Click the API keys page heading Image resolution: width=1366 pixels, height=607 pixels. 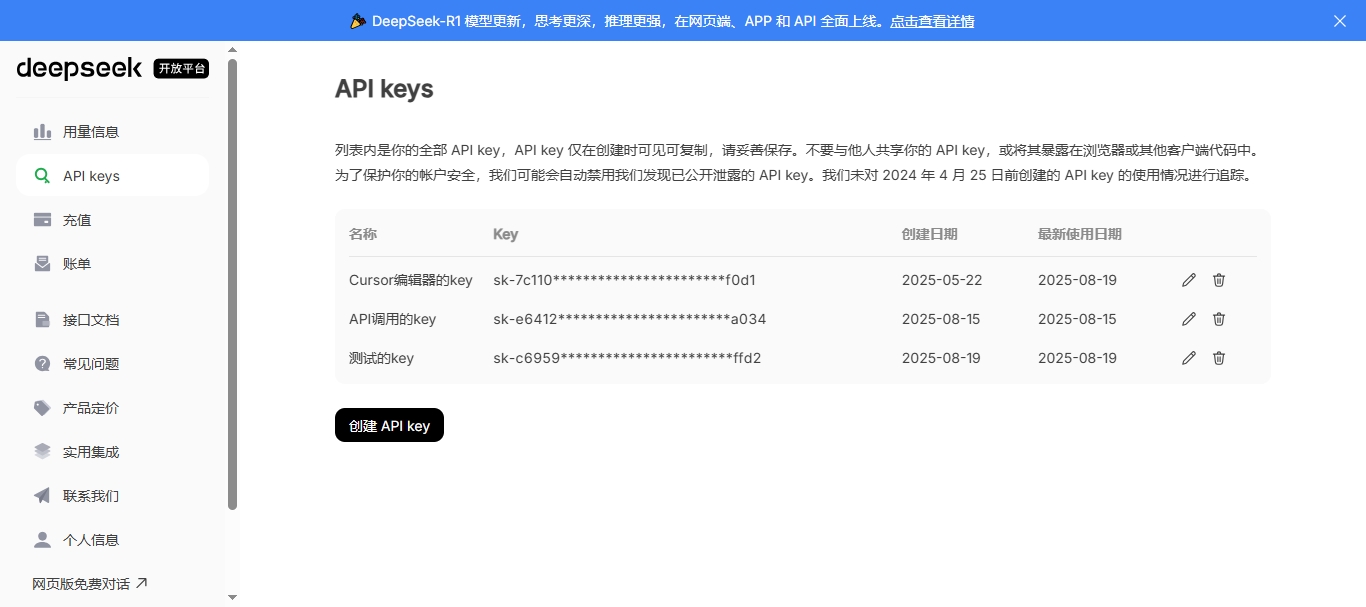384,89
